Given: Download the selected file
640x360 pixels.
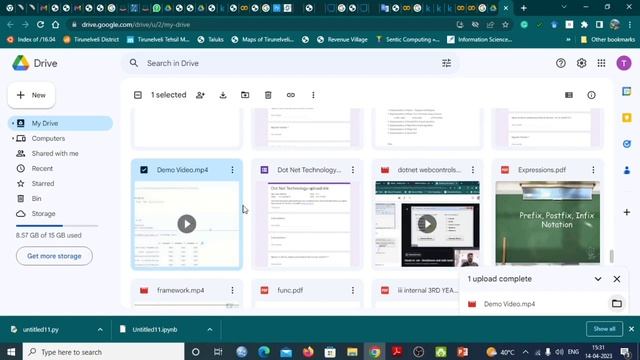Looking at the screenshot, I should tap(223, 95).
